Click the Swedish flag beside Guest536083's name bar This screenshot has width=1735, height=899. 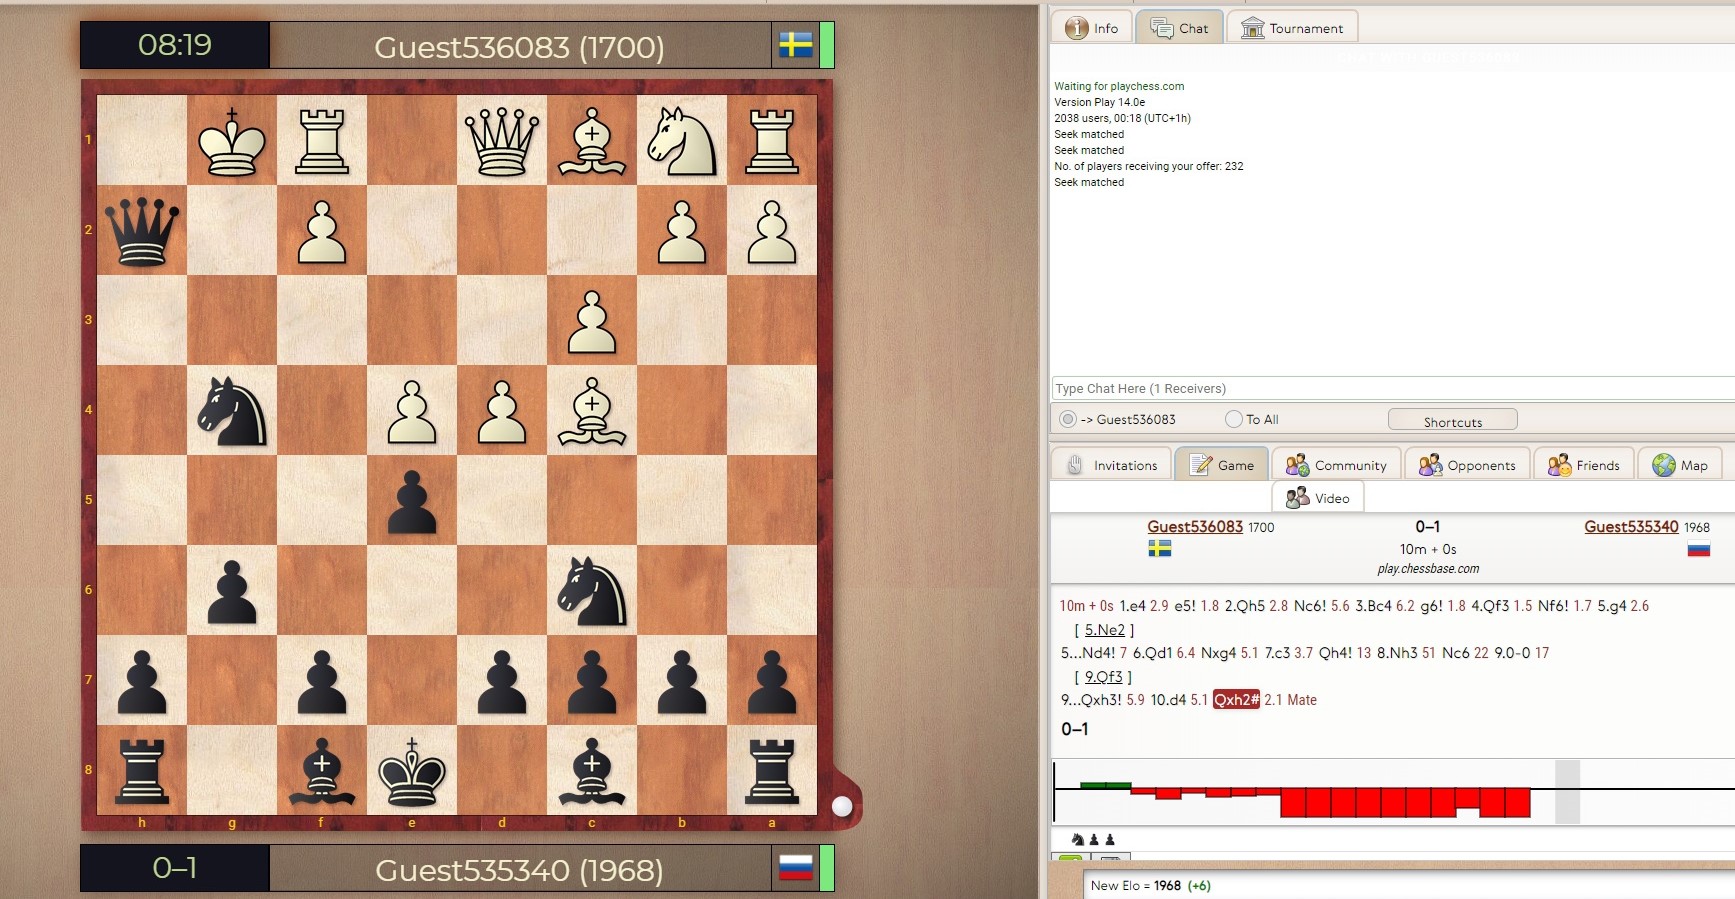click(795, 45)
